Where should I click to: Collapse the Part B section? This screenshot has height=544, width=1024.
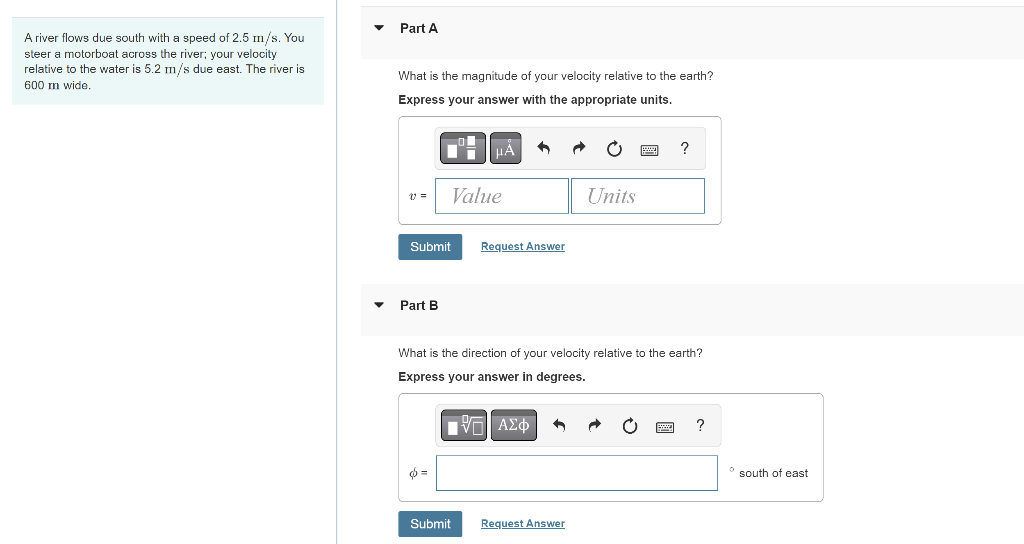point(379,305)
